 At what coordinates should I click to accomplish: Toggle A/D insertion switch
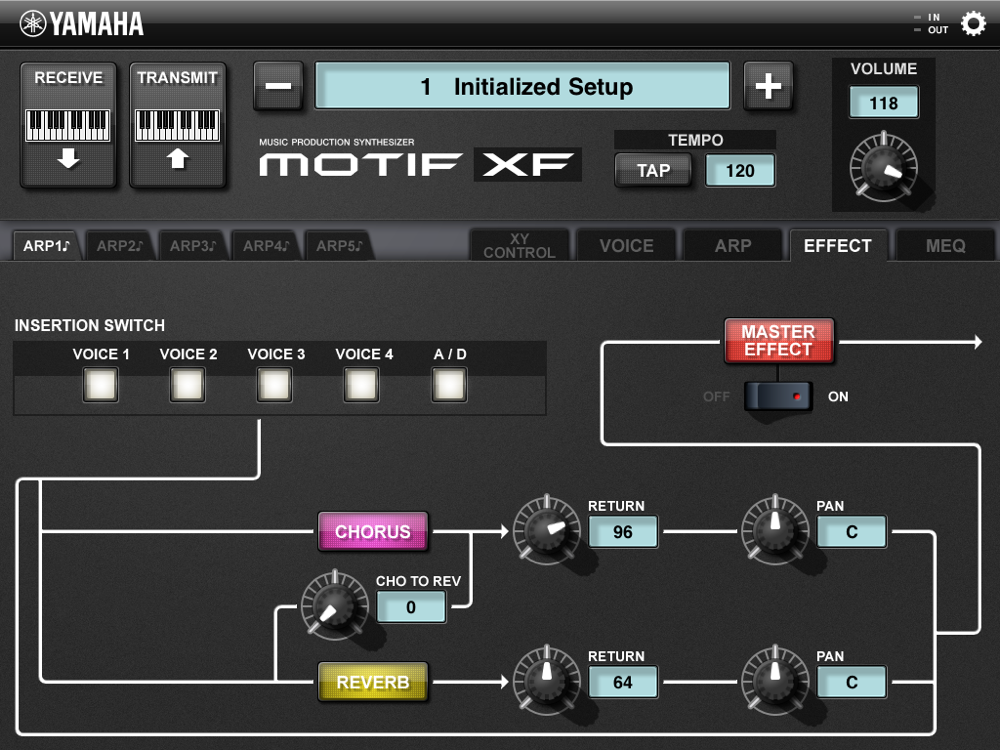click(x=449, y=385)
